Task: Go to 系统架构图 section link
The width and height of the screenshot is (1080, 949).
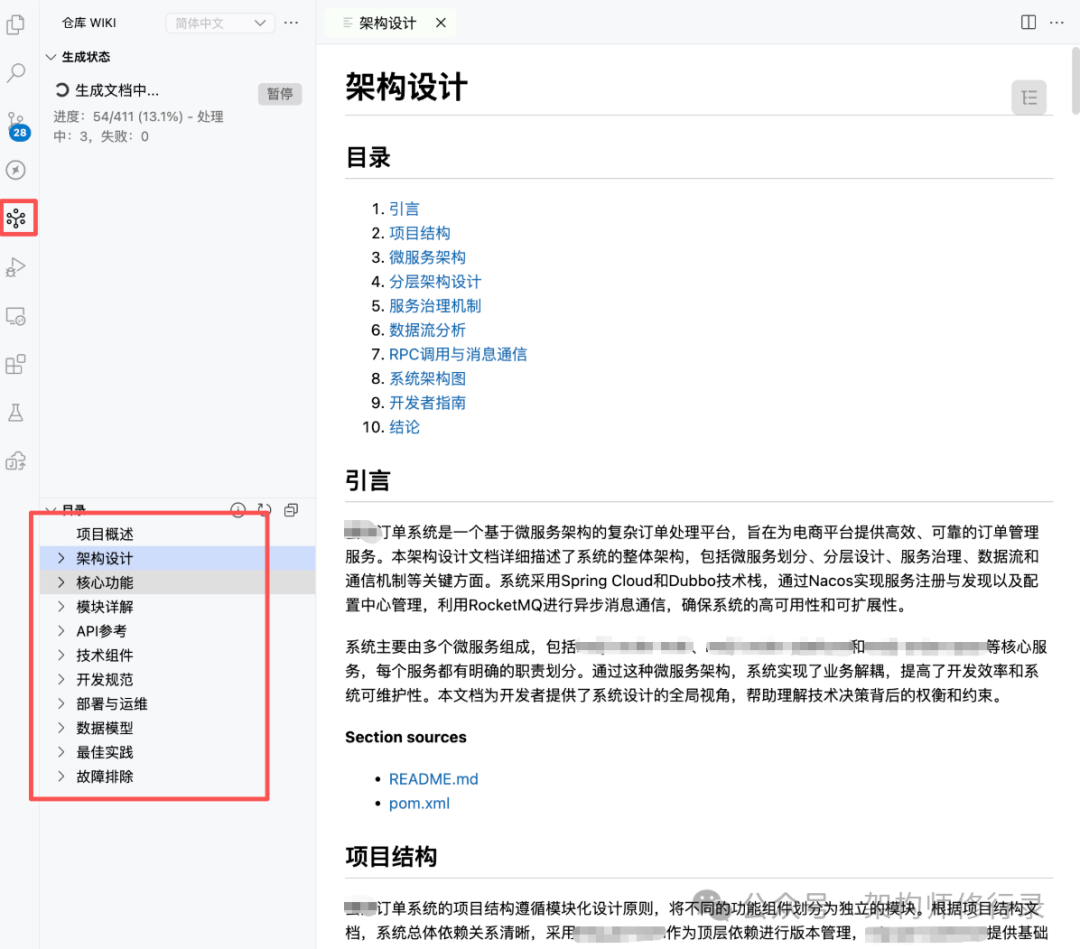Action: pyautogui.click(x=427, y=378)
